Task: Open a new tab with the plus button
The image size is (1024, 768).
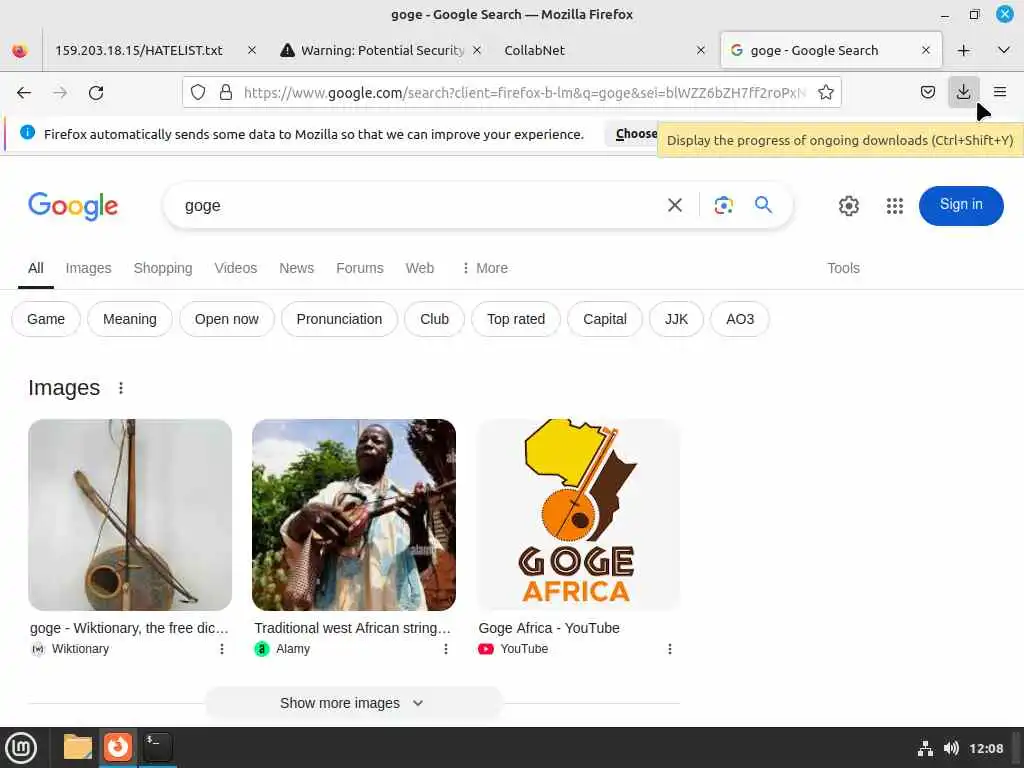Action: pyautogui.click(x=963, y=50)
